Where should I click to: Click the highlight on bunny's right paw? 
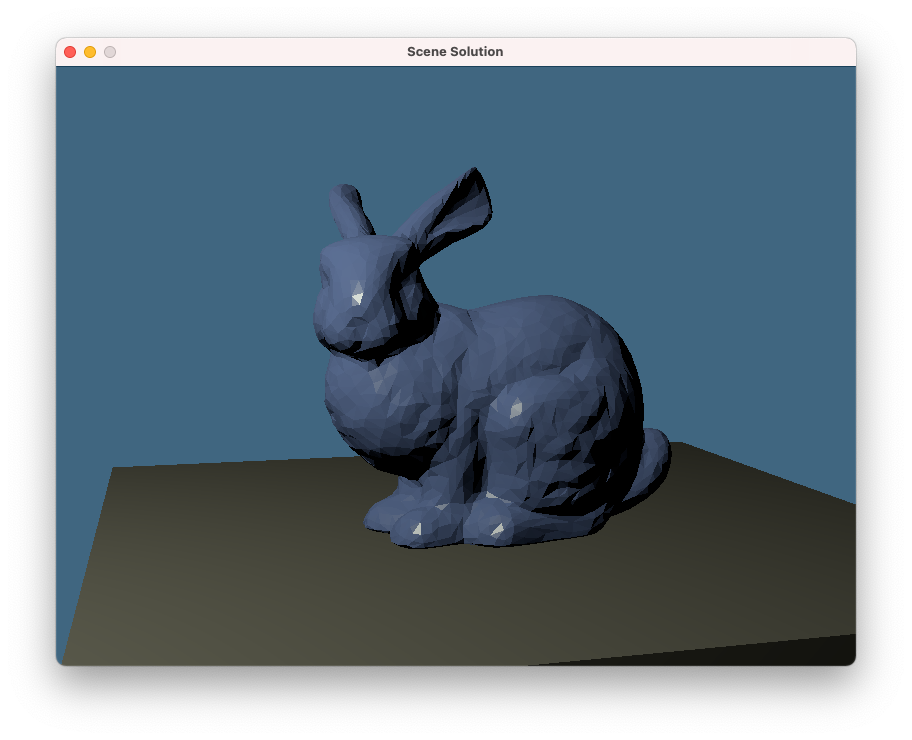(496, 528)
